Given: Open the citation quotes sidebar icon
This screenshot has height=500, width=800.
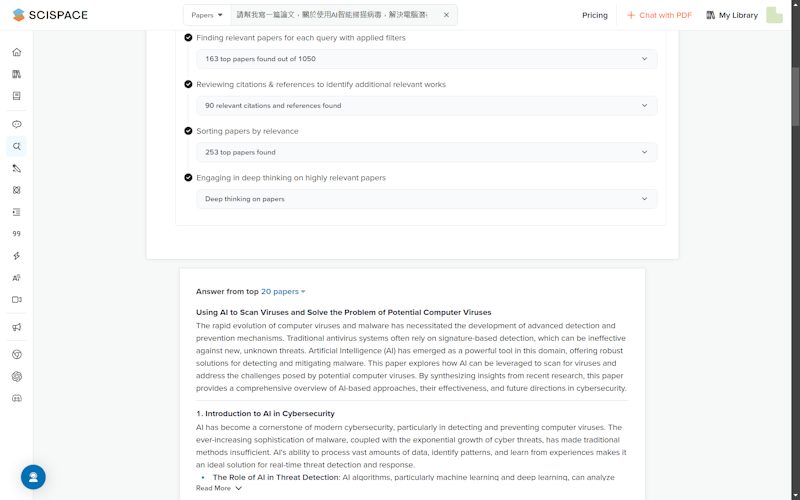Looking at the screenshot, I should [16, 234].
